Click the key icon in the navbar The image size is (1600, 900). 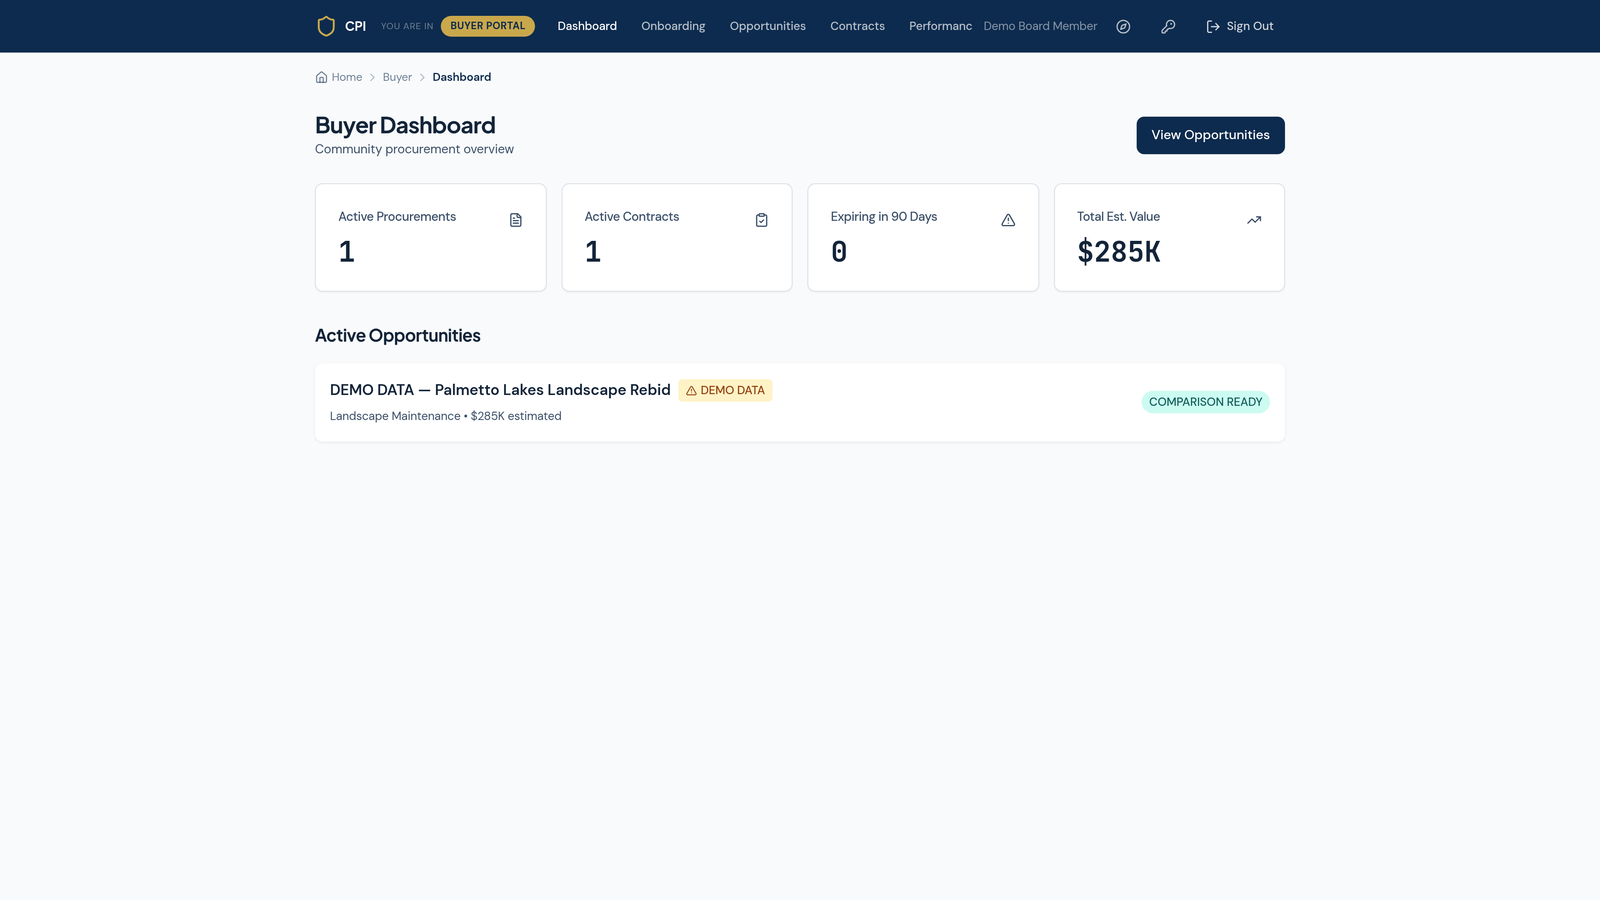[x=1168, y=27]
